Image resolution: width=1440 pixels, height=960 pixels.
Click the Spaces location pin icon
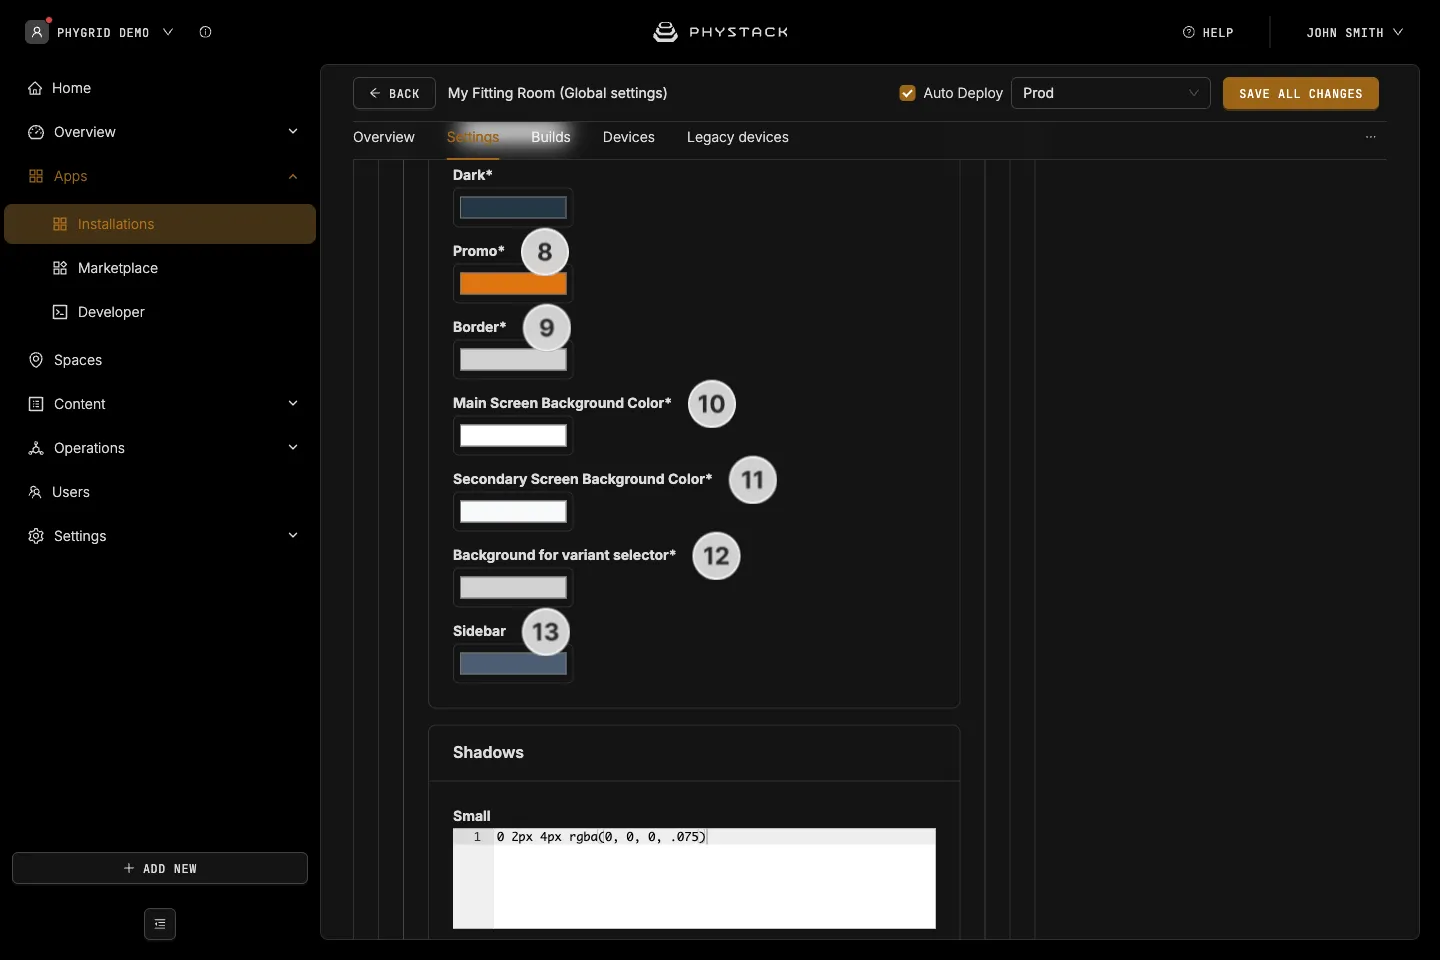click(x=36, y=360)
